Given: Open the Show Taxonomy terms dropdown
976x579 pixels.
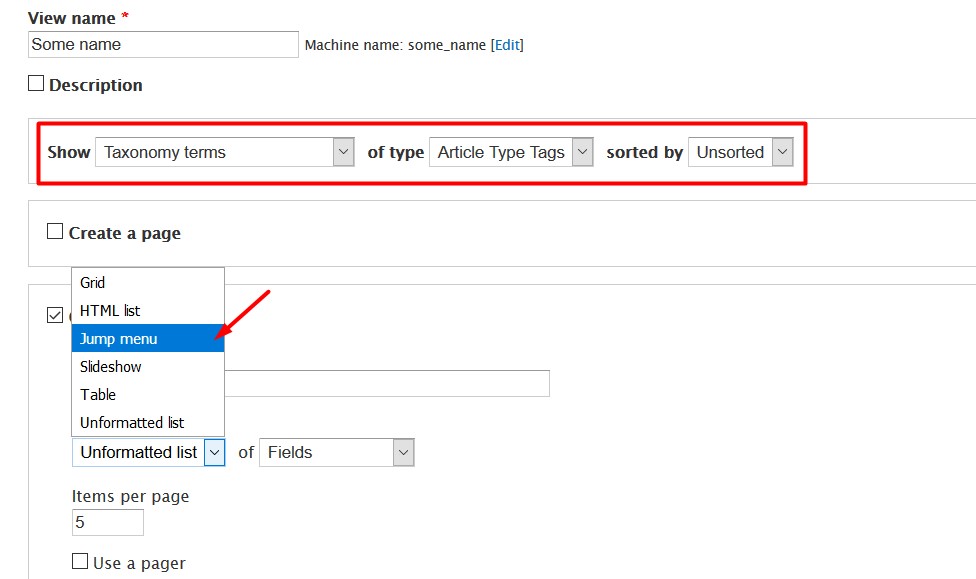Looking at the screenshot, I should tap(225, 152).
